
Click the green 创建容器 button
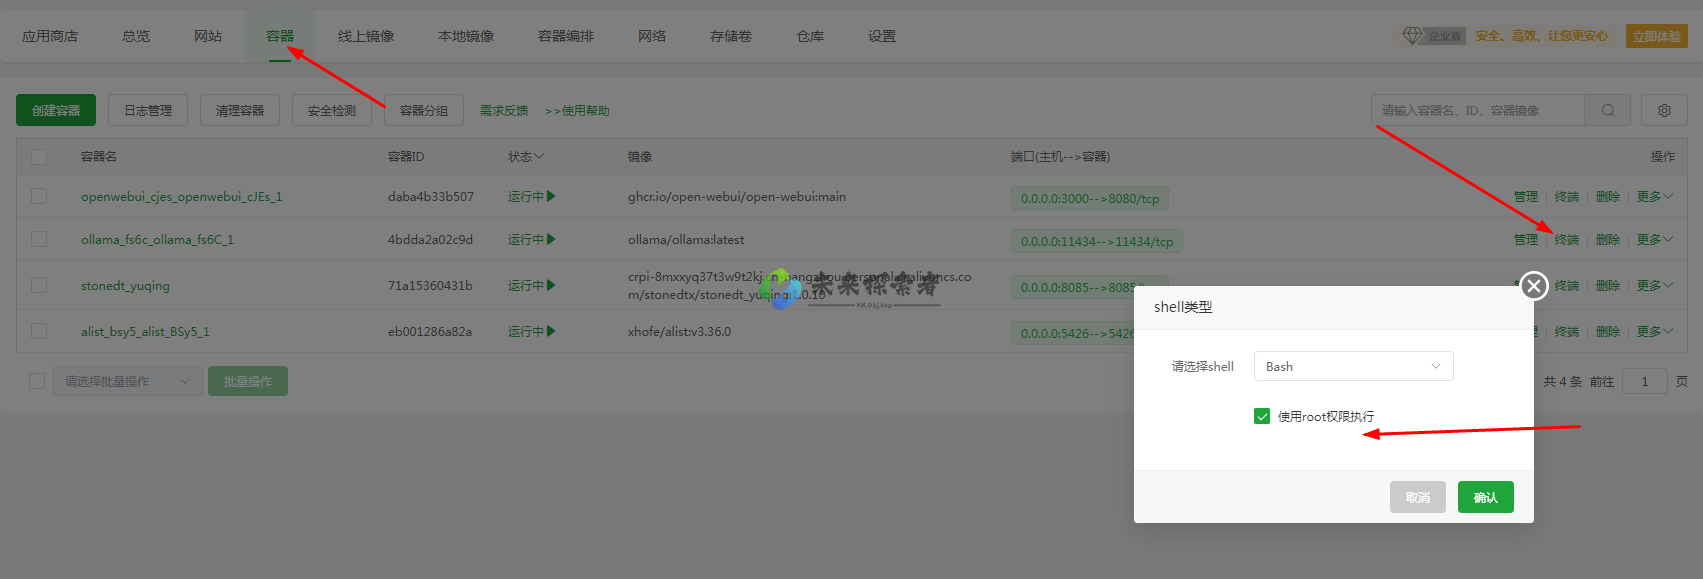tap(56, 111)
